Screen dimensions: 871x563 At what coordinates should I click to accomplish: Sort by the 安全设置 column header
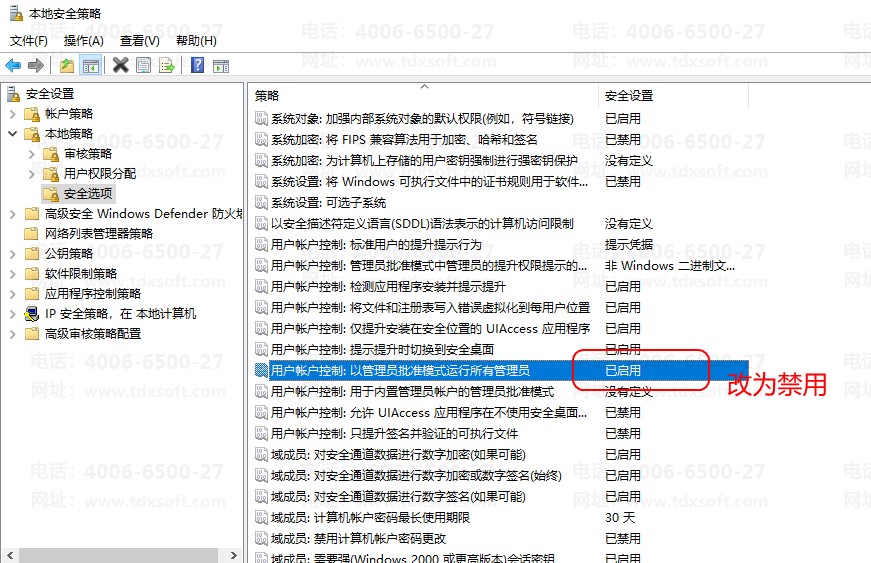pyautogui.click(x=629, y=96)
